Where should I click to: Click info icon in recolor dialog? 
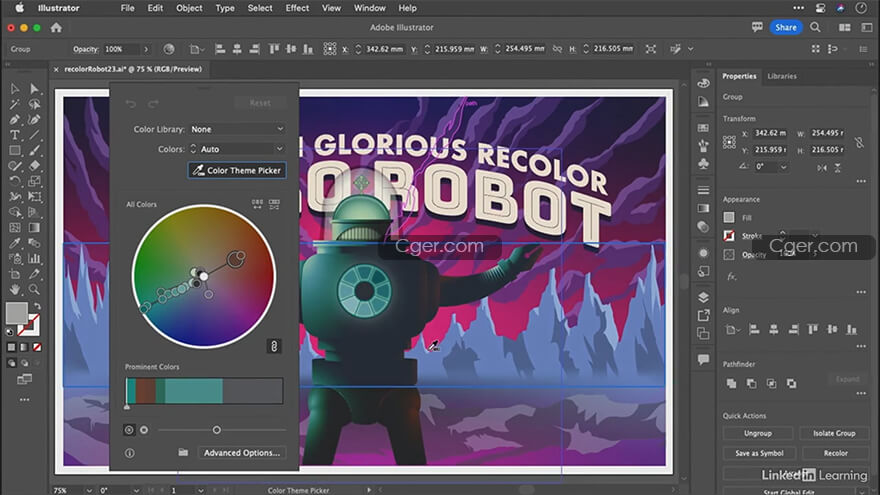coord(130,453)
